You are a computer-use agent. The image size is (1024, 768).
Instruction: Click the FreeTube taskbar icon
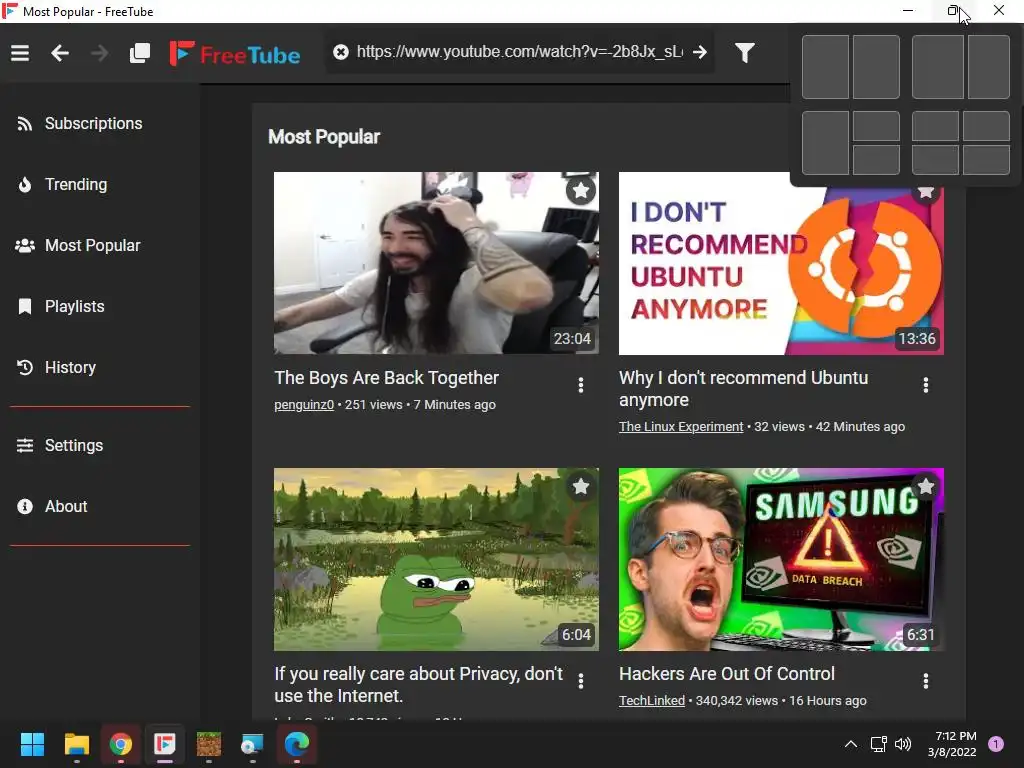165,744
